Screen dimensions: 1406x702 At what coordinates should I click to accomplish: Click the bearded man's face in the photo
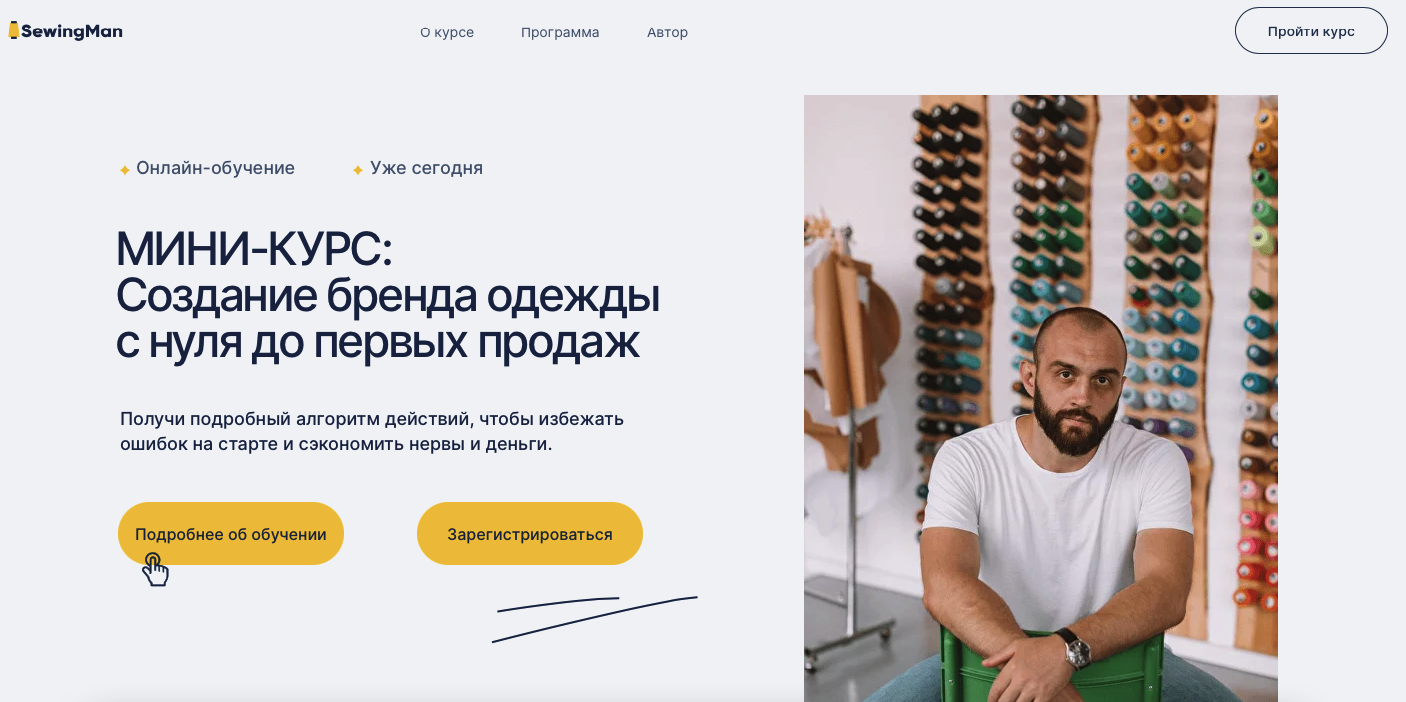tap(1077, 380)
